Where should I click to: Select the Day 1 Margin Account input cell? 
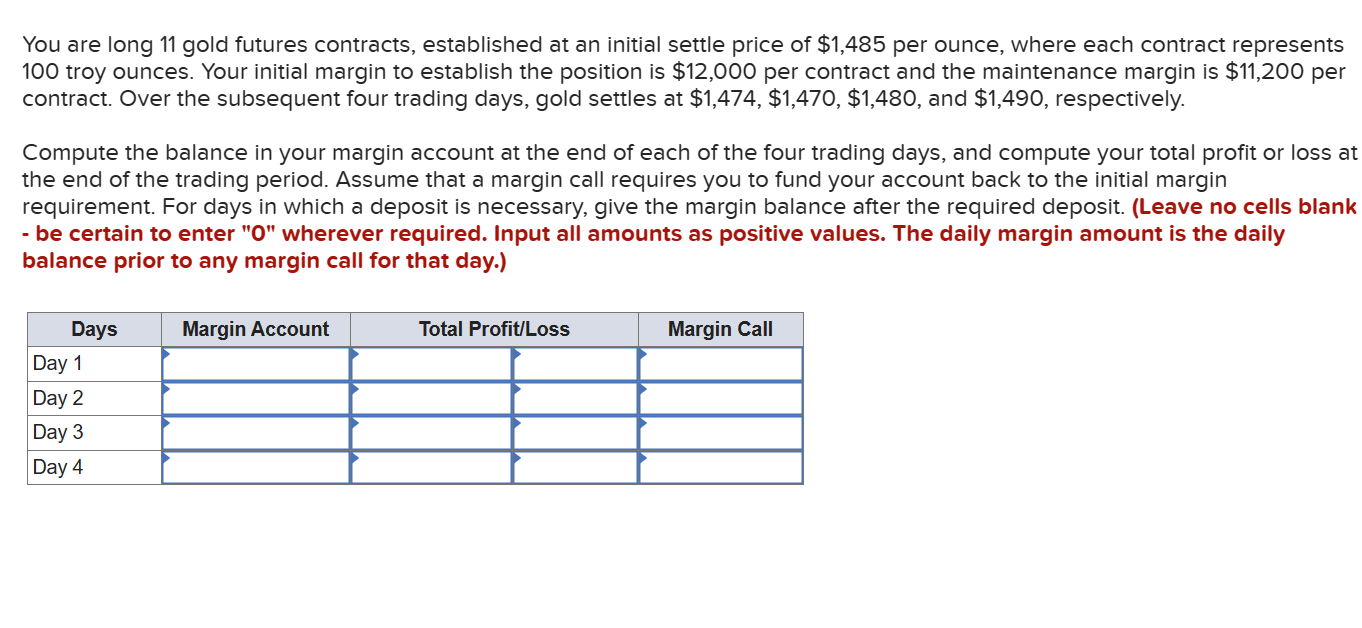(x=255, y=364)
